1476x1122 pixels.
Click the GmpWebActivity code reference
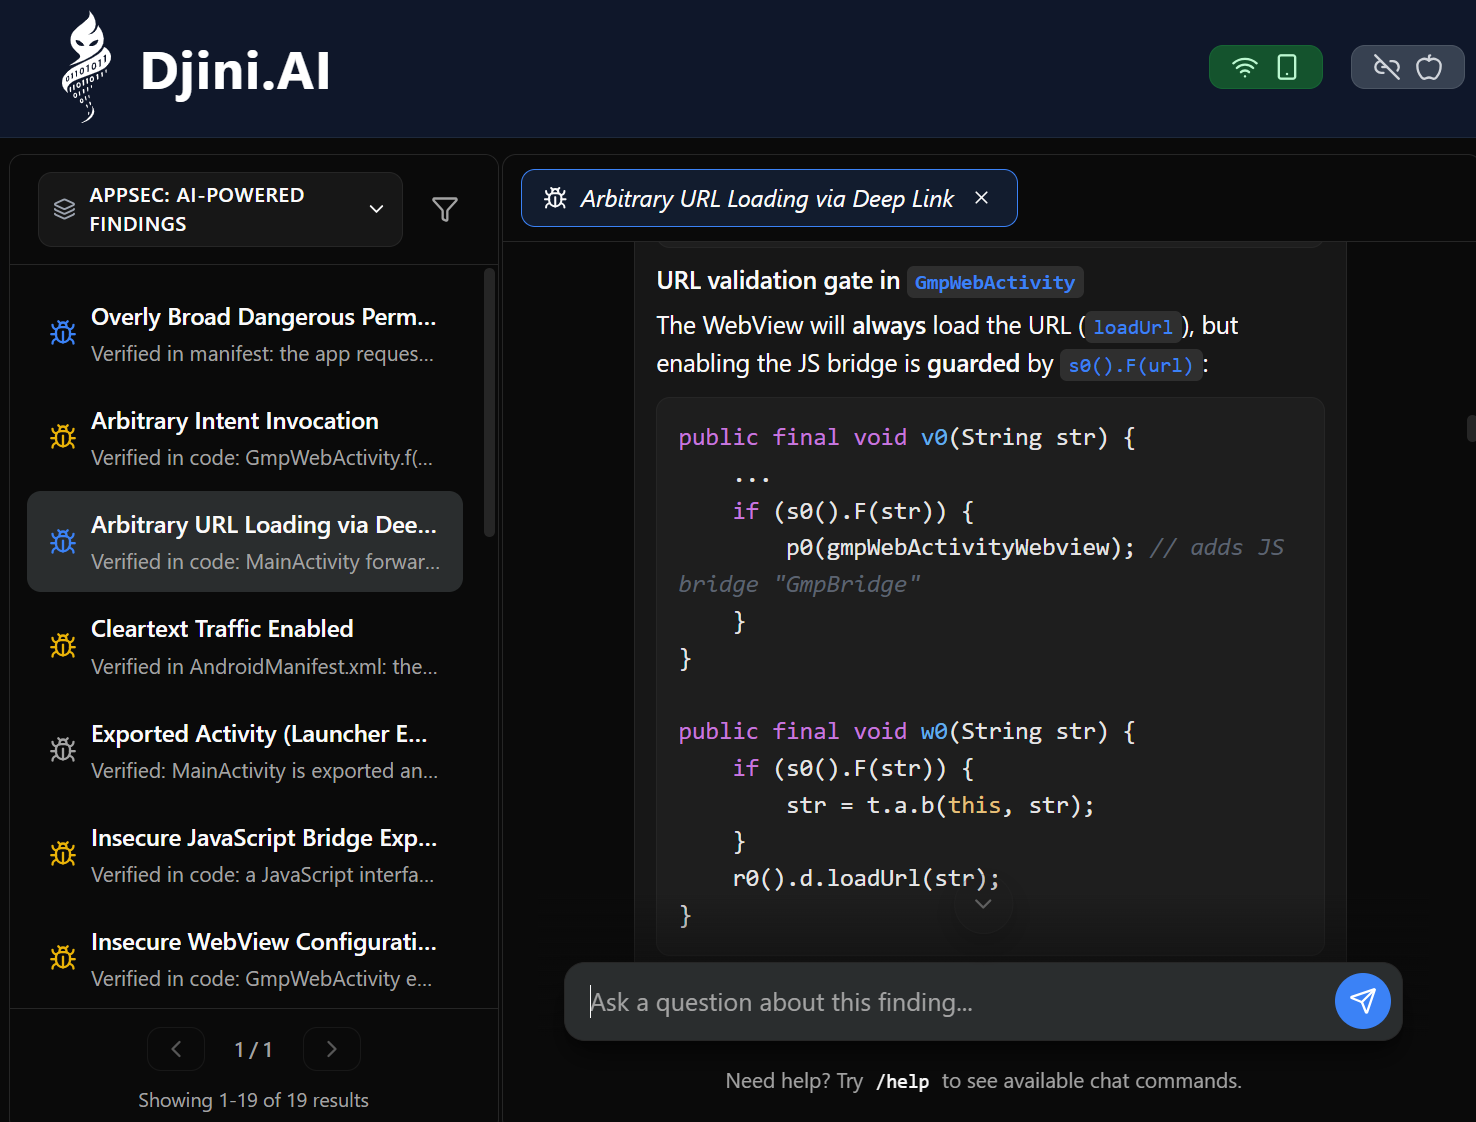pyautogui.click(x=995, y=282)
